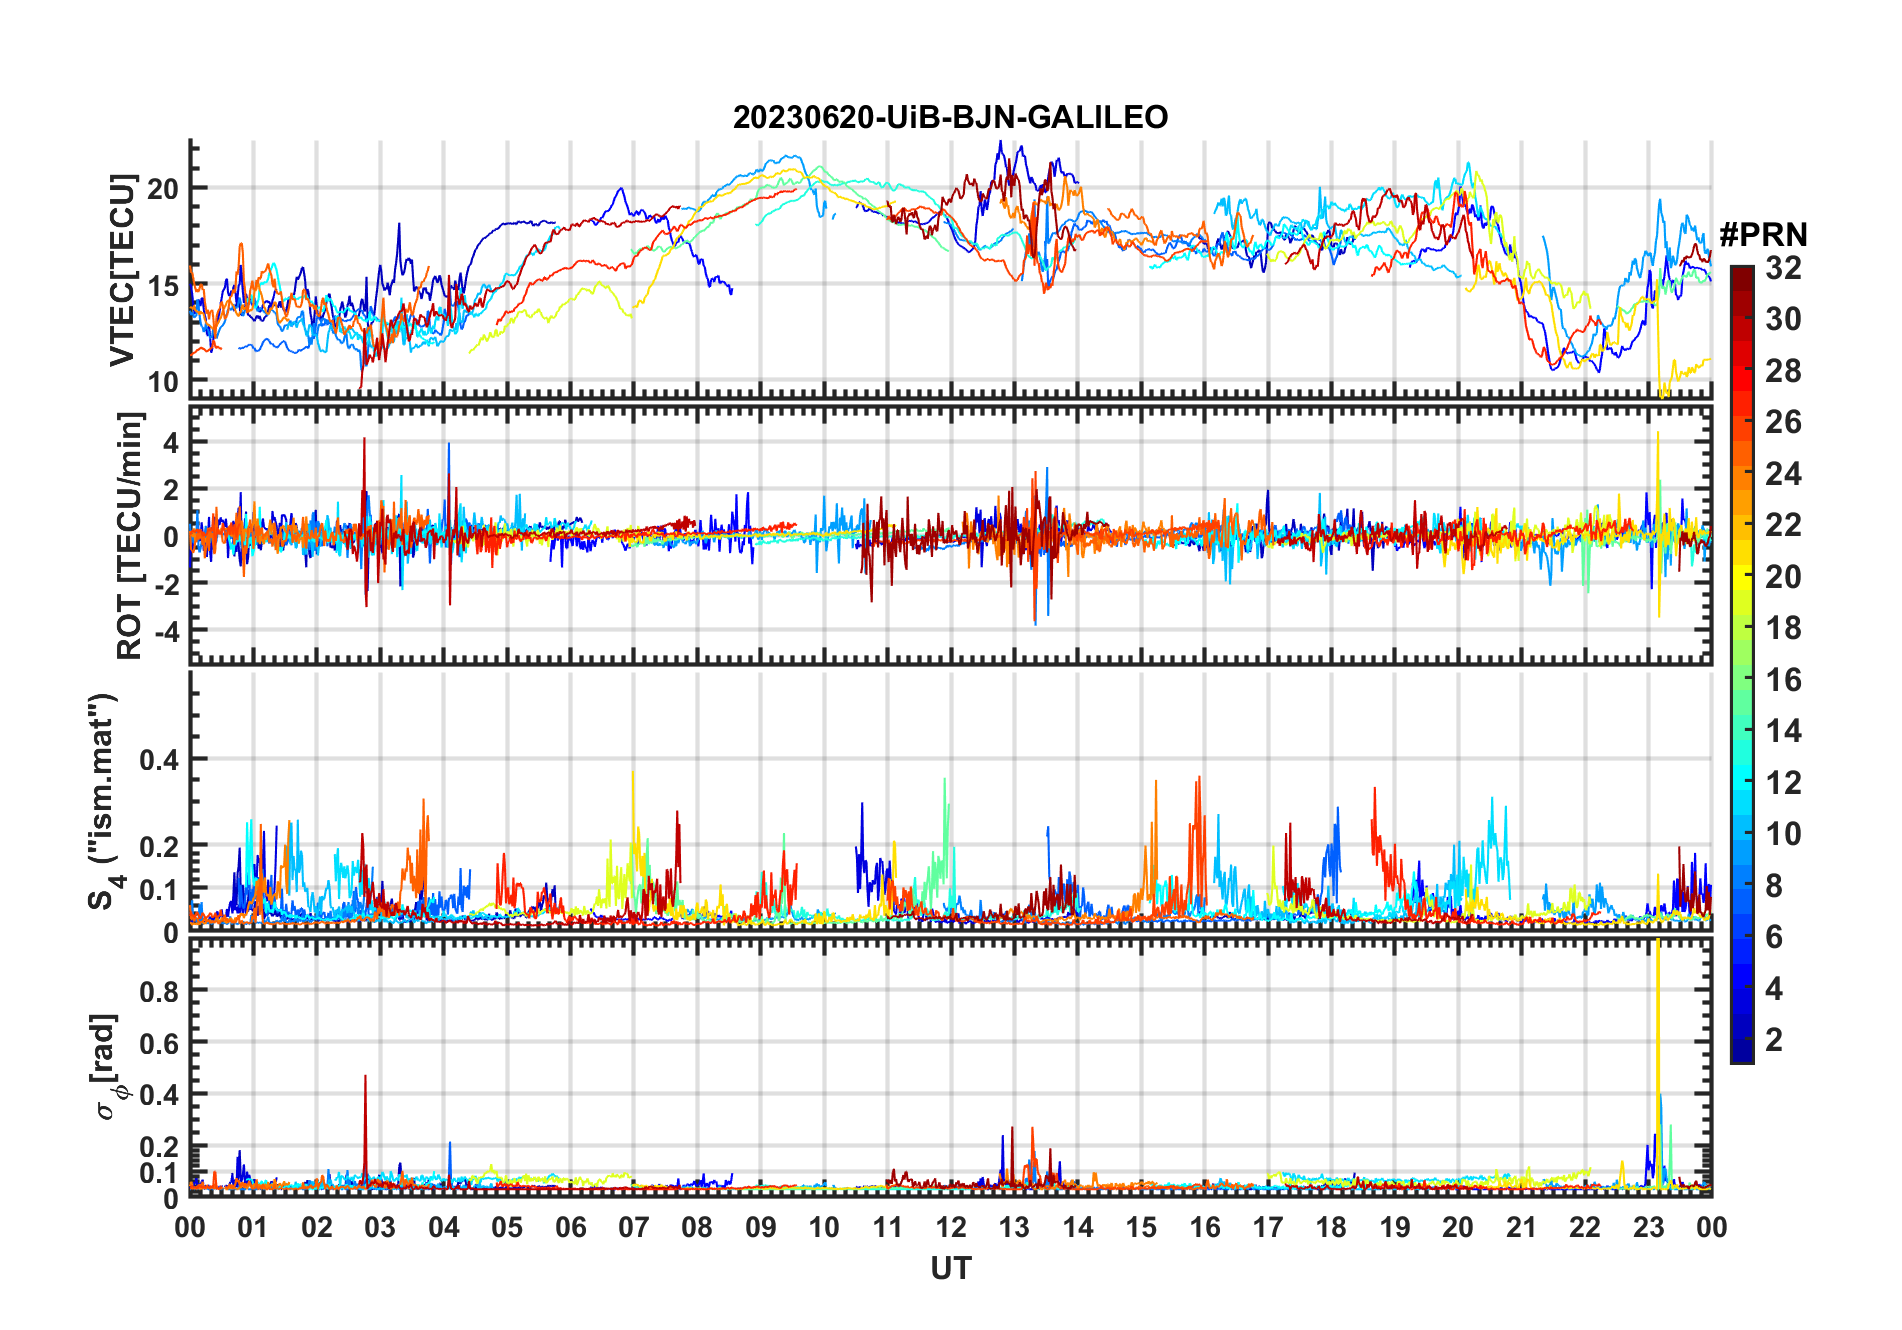The image size is (1902, 1330).
Task: Select the colorbar tick label 30
Action: tap(1783, 319)
